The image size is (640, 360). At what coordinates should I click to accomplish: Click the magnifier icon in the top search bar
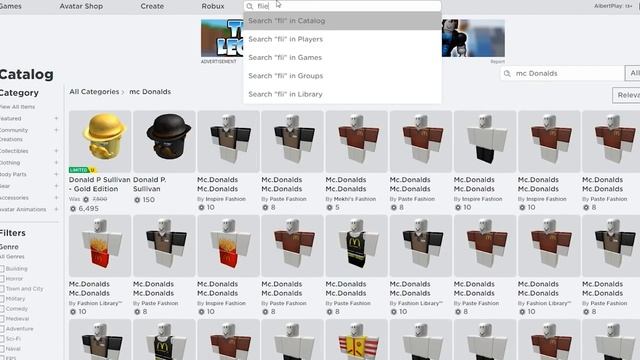click(250, 6)
